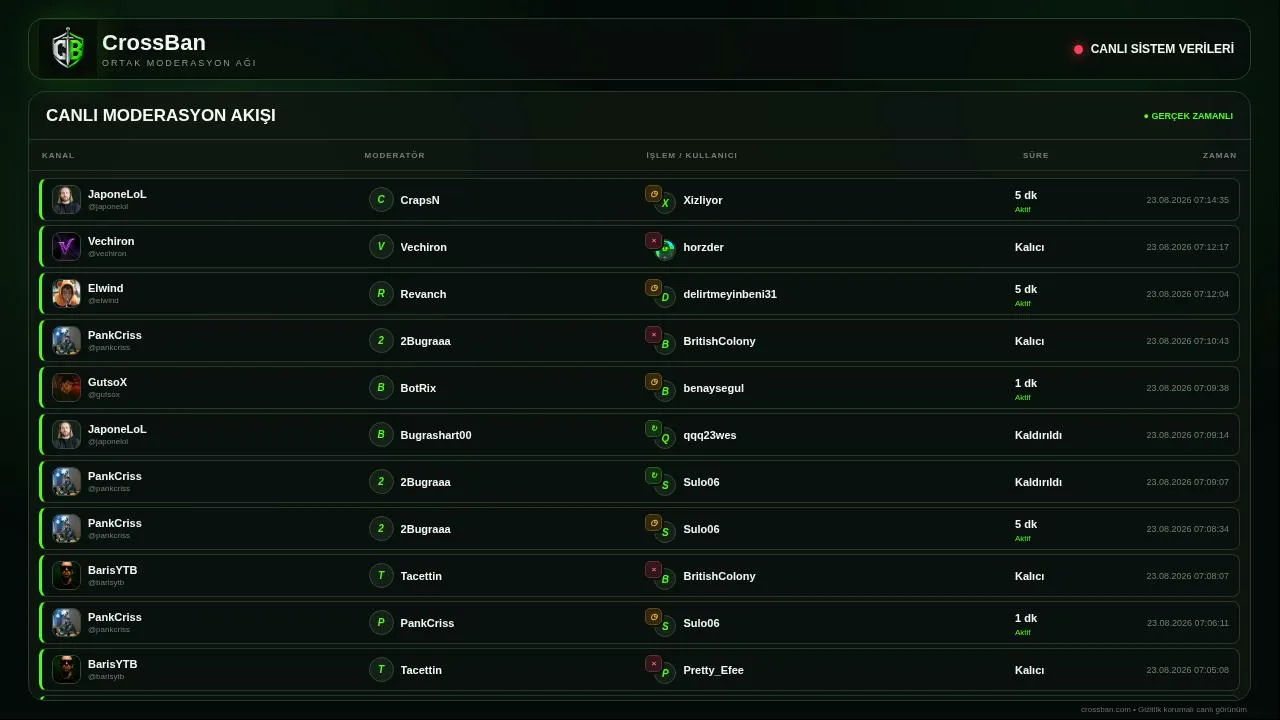Click the ban icon beside horzder
The image size is (1280, 720).
653,241
